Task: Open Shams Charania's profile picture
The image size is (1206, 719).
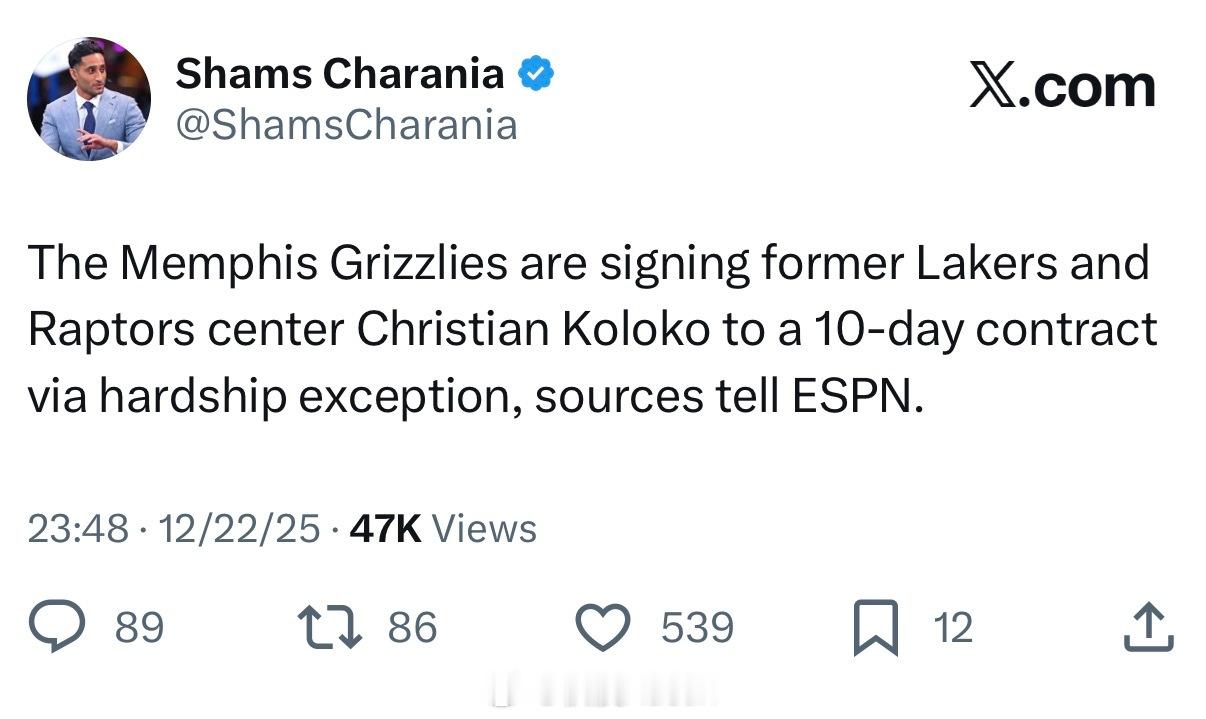Action: coord(88,98)
